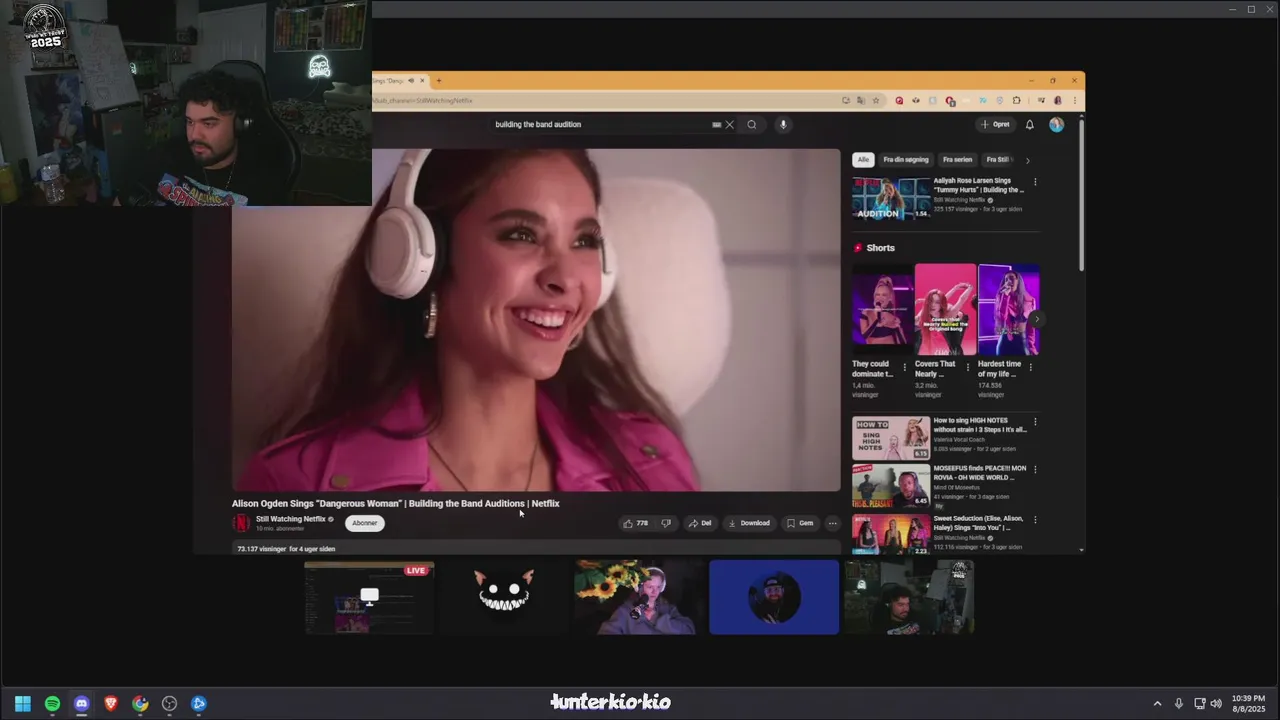Close the Chrome tab with X
This screenshot has height=720, width=1280.
(422, 81)
